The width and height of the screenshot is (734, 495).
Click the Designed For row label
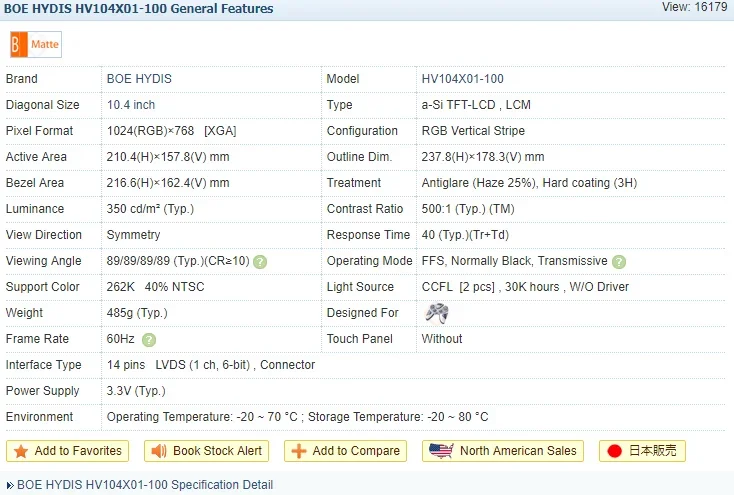pyautogui.click(x=363, y=313)
